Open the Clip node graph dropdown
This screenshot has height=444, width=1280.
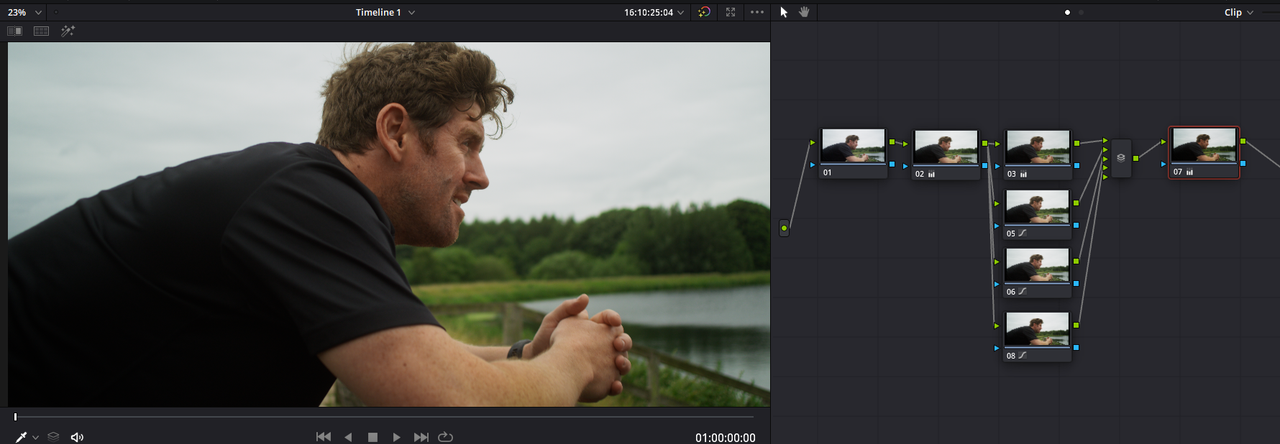1239,12
